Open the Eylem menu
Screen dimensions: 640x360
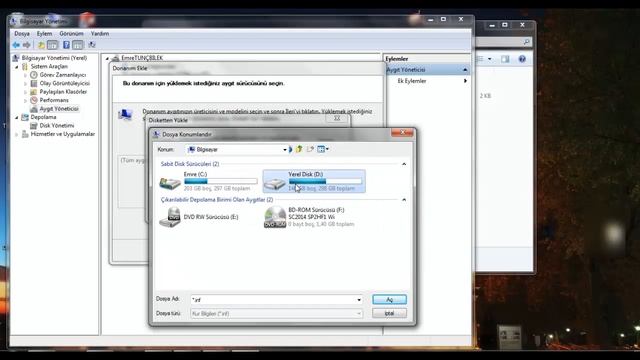coord(44,33)
